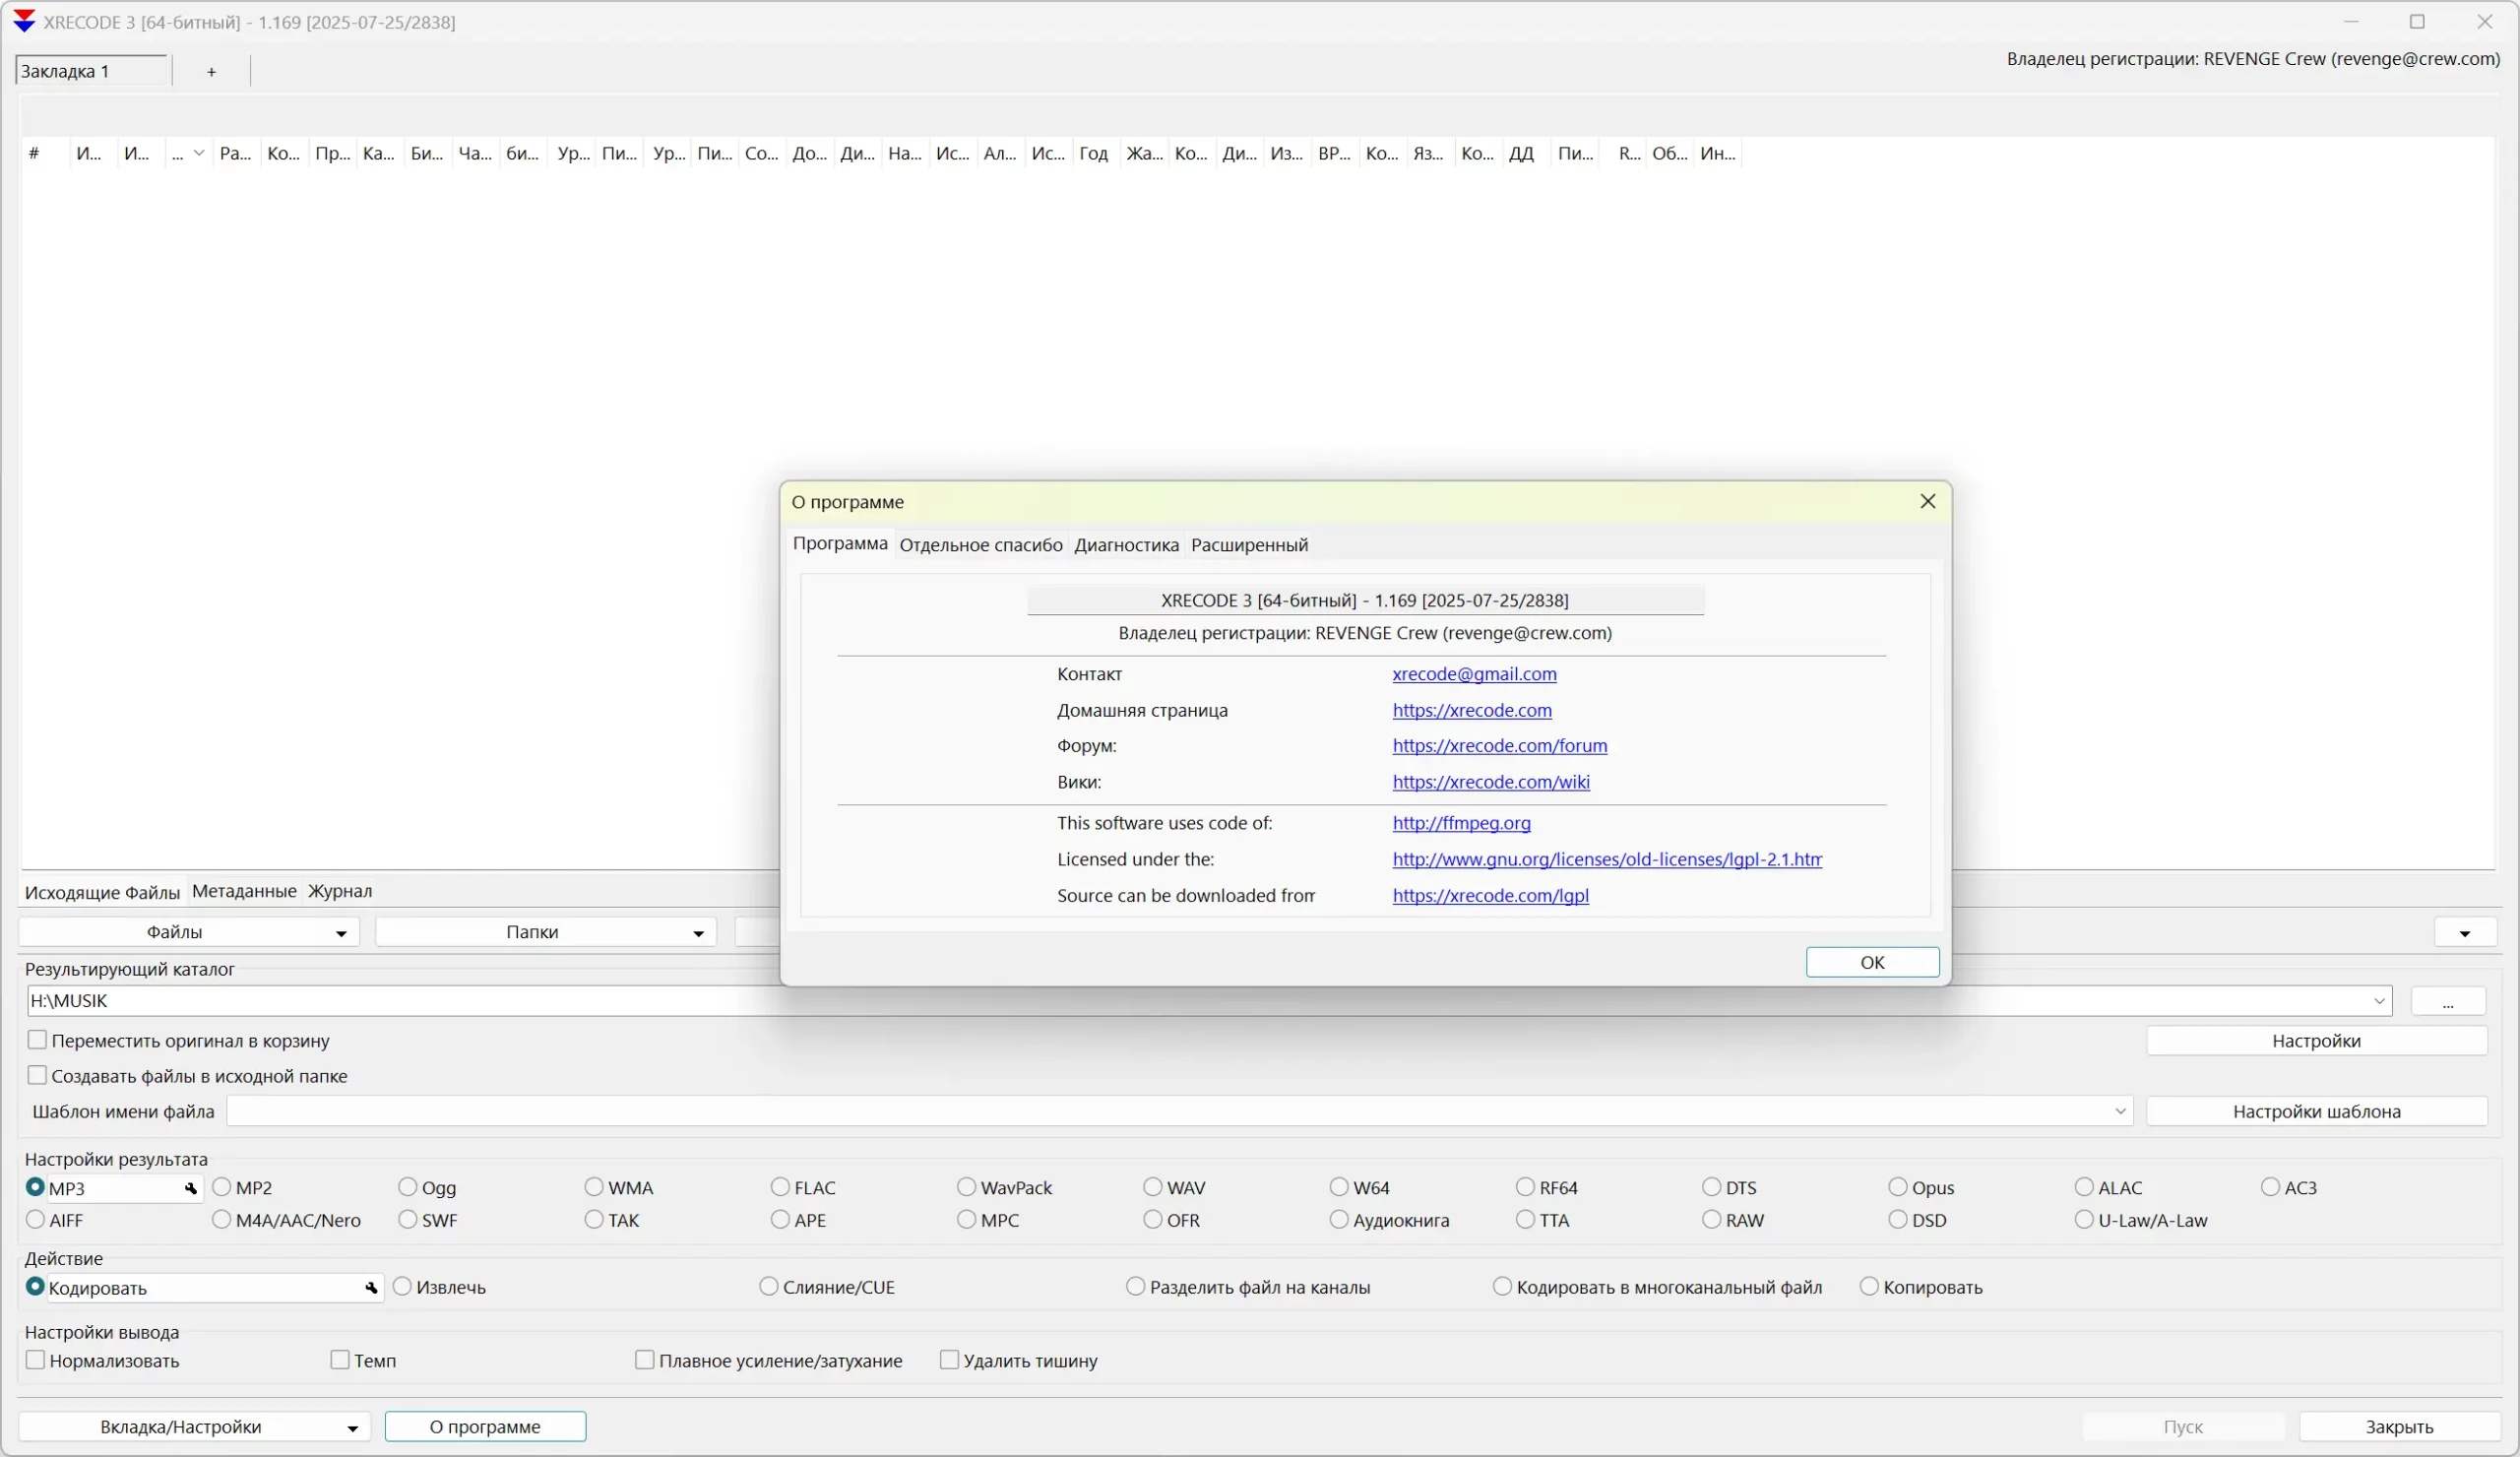This screenshot has width=2520, height=1457.
Task: Click the XRECODE logo in the title bar
Action: 24,21
